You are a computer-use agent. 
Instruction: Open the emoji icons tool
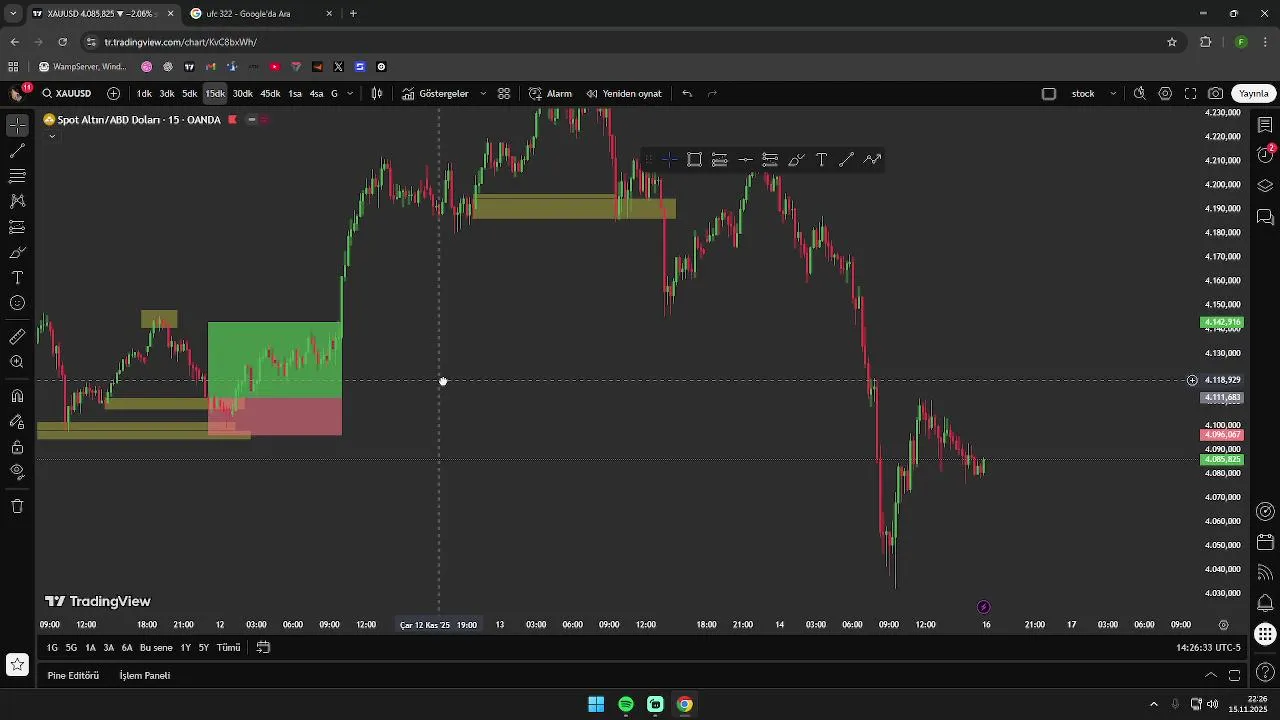[x=17, y=303]
